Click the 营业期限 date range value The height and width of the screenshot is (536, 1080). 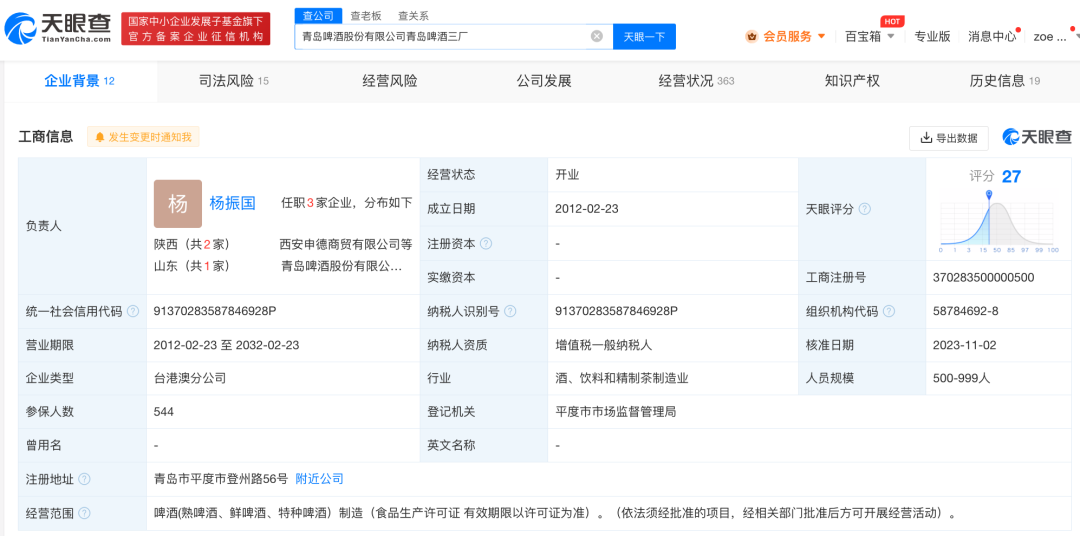click(227, 345)
